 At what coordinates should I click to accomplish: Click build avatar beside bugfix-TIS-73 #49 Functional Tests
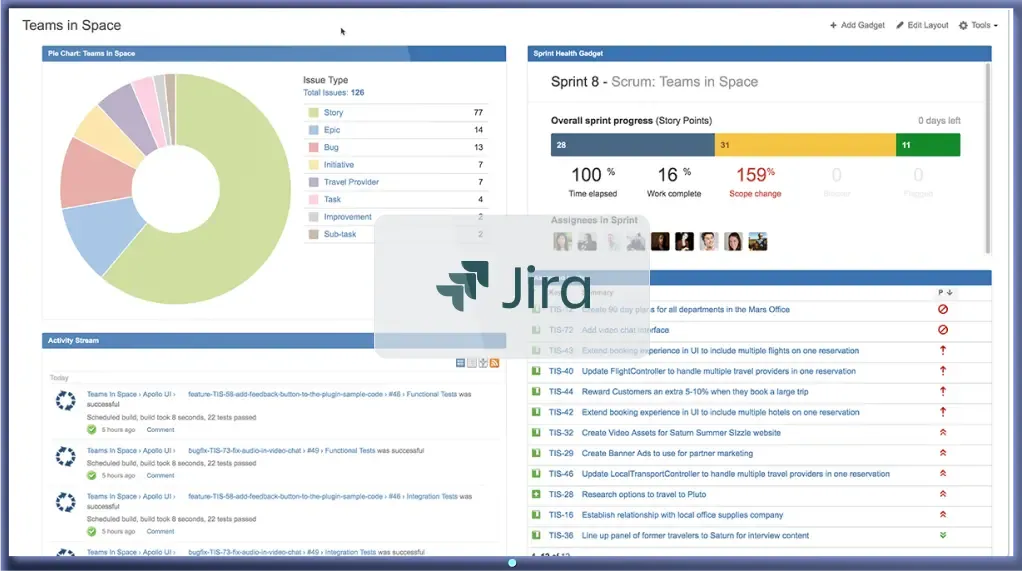point(65,456)
